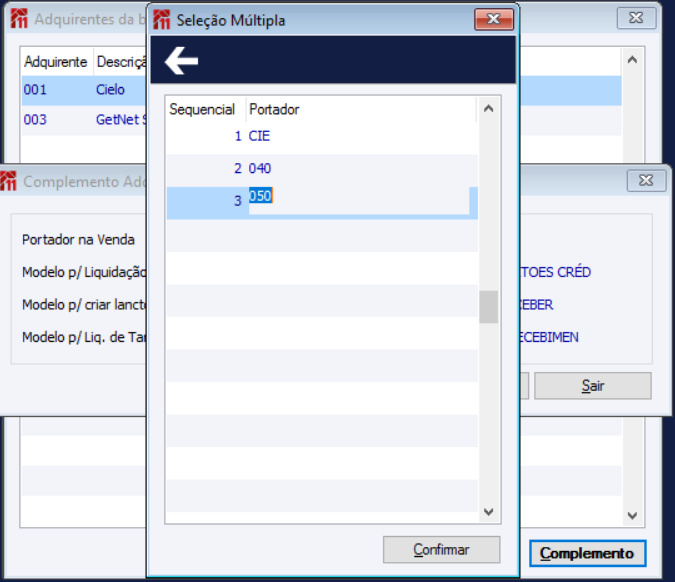Click the Confirmar button
The height and width of the screenshot is (582, 675).
[441, 549]
